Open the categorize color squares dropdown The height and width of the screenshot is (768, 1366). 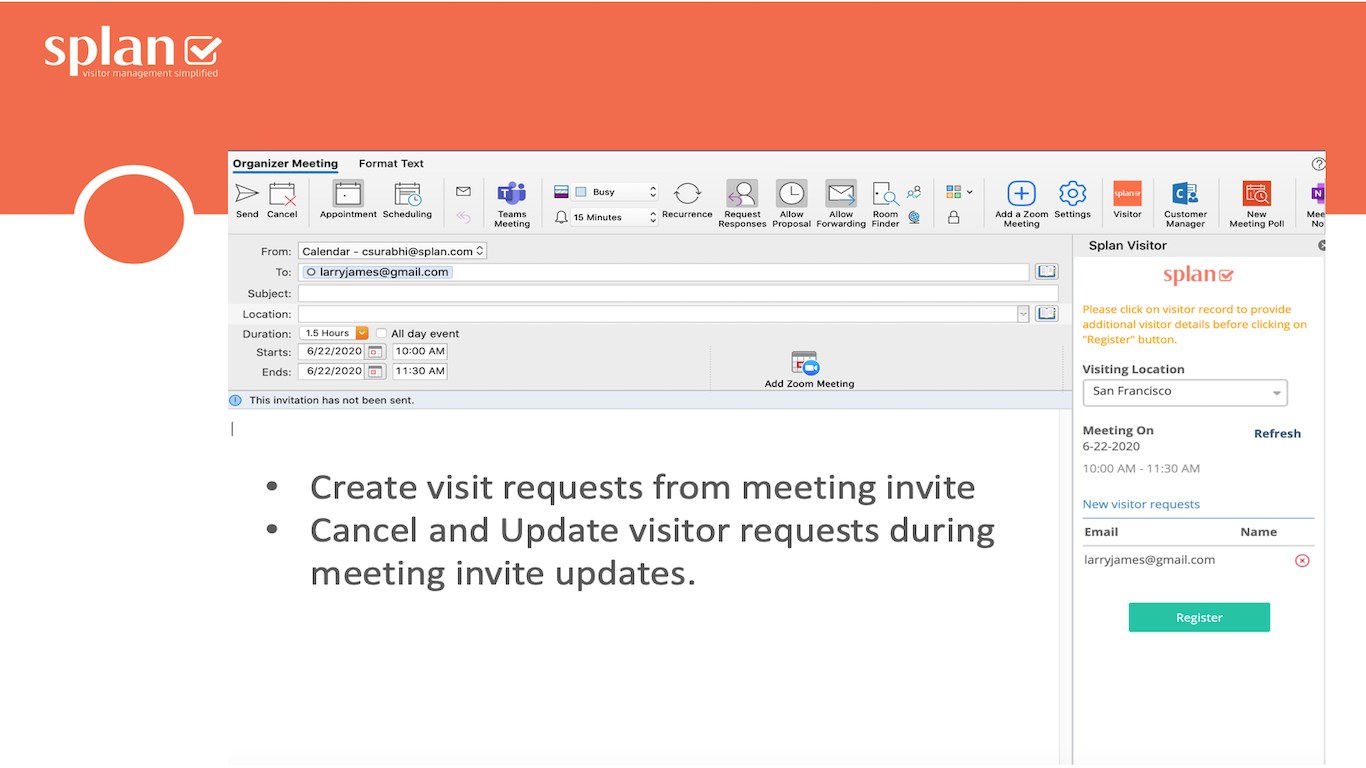[x=958, y=192]
